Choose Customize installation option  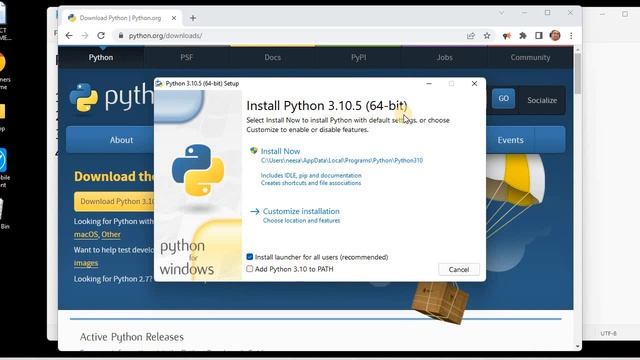301,211
